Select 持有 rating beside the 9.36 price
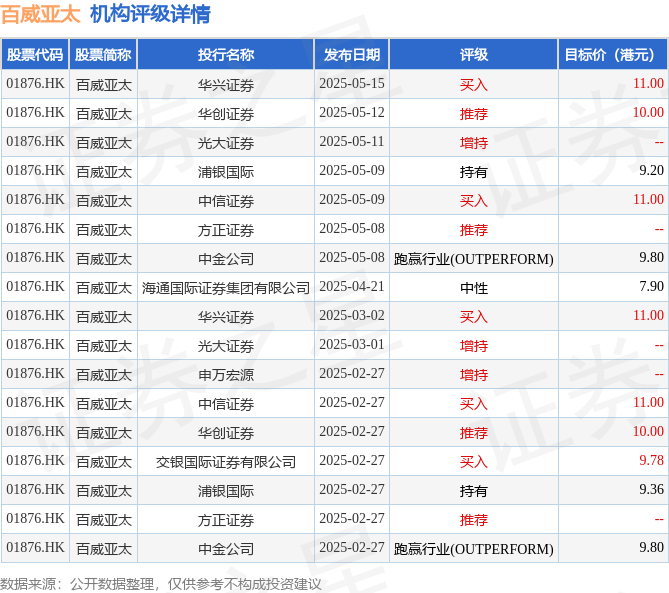The height and width of the screenshot is (593, 669). point(474,491)
